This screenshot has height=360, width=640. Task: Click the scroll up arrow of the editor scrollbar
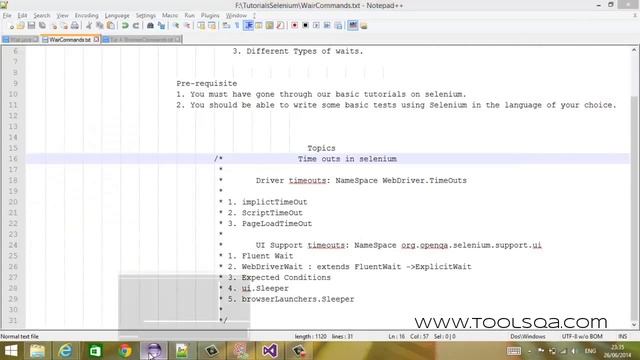pos(634,51)
